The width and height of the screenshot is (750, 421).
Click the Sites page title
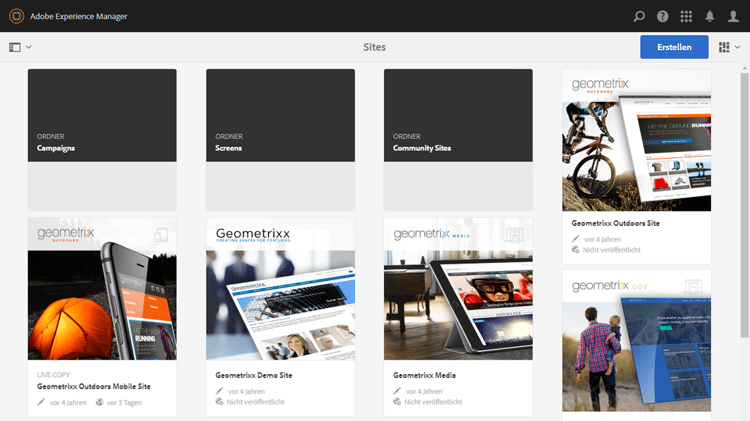[x=375, y=47]
